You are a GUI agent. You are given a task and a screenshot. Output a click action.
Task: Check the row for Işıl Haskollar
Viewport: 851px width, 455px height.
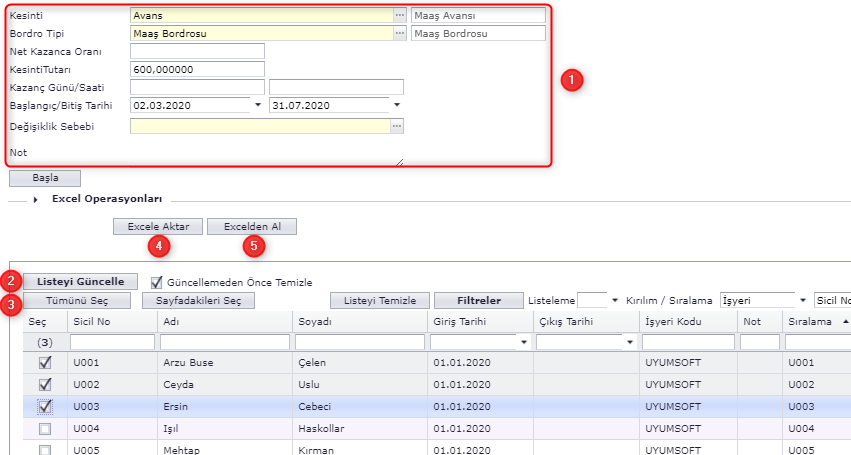click(x=42, y=428)
